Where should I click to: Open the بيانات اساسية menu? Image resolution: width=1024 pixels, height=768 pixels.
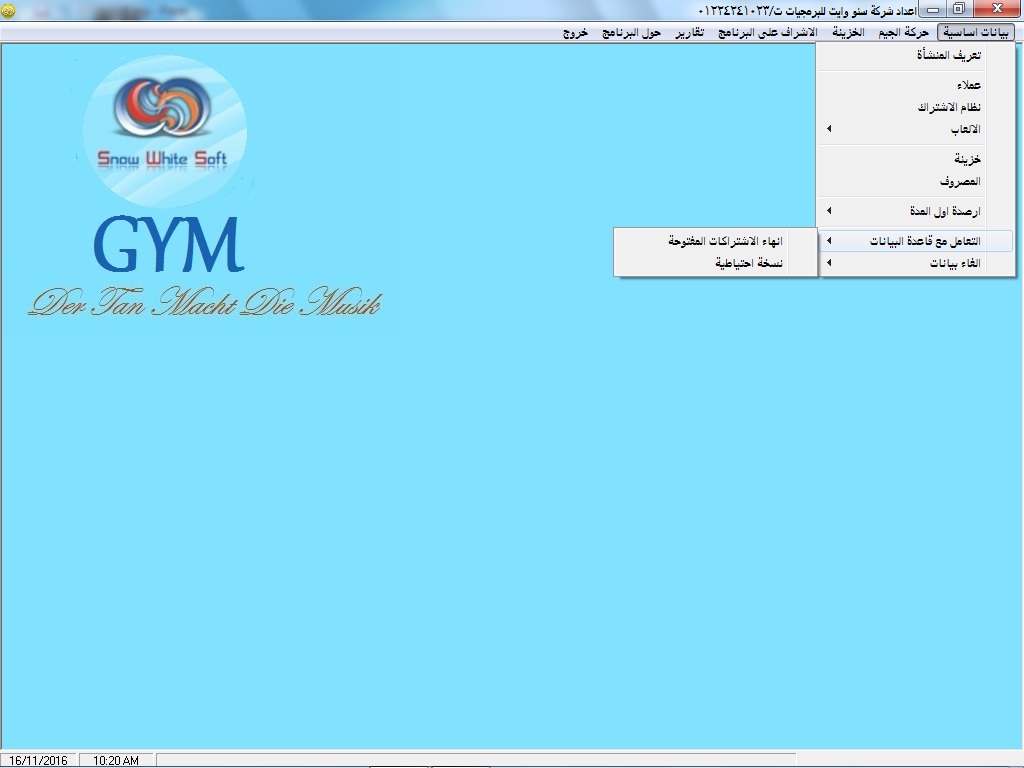976,32
